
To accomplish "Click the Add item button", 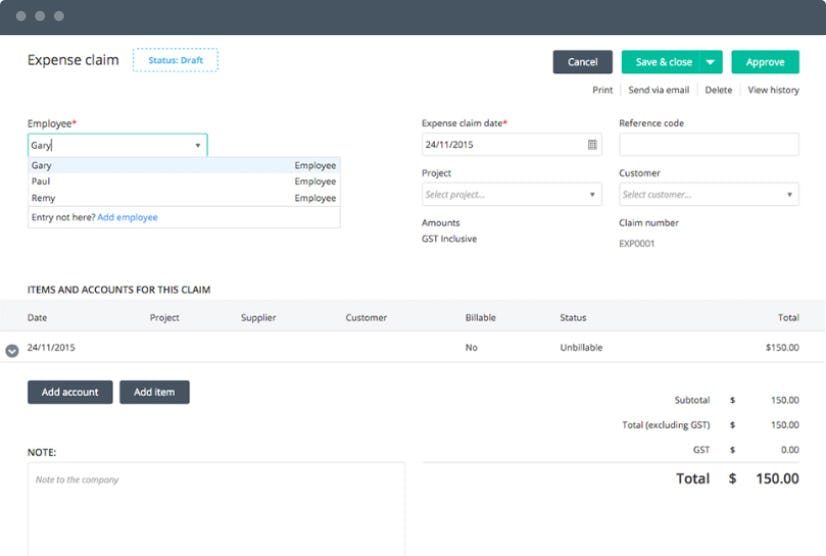I will coord(154,392).
